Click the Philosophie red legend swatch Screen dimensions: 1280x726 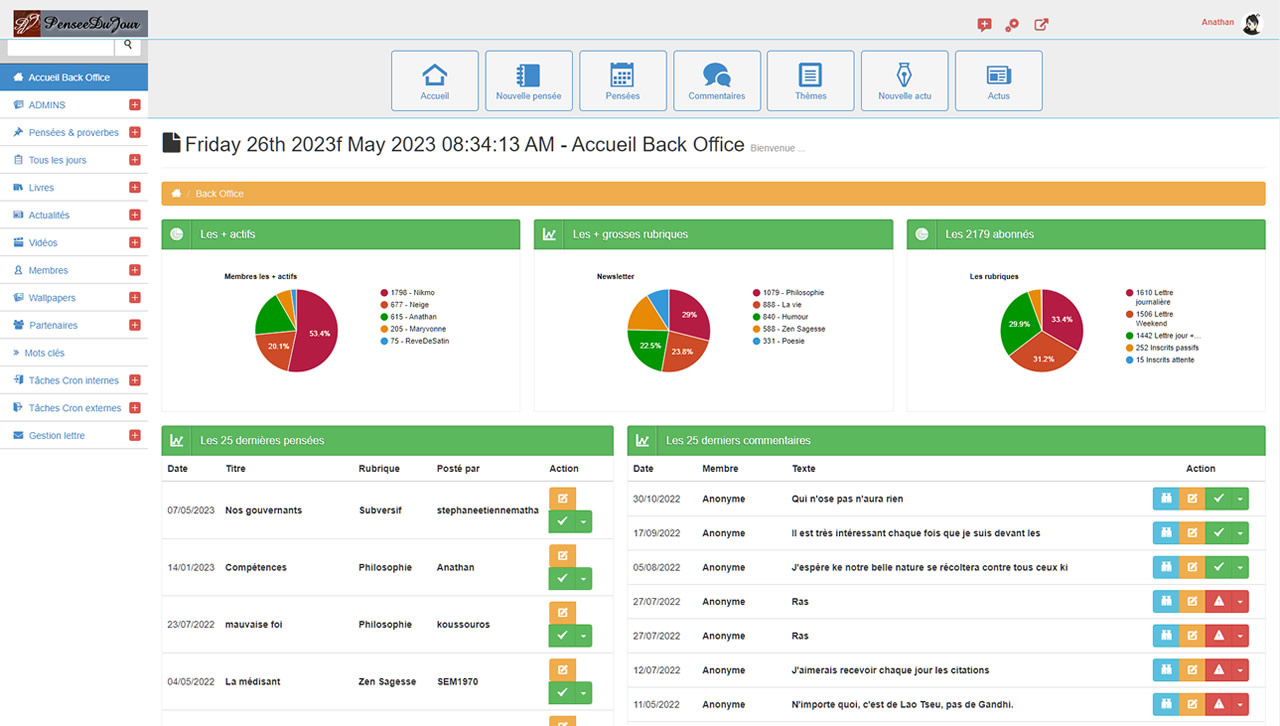pyautogui.click(x=756, y=293)
